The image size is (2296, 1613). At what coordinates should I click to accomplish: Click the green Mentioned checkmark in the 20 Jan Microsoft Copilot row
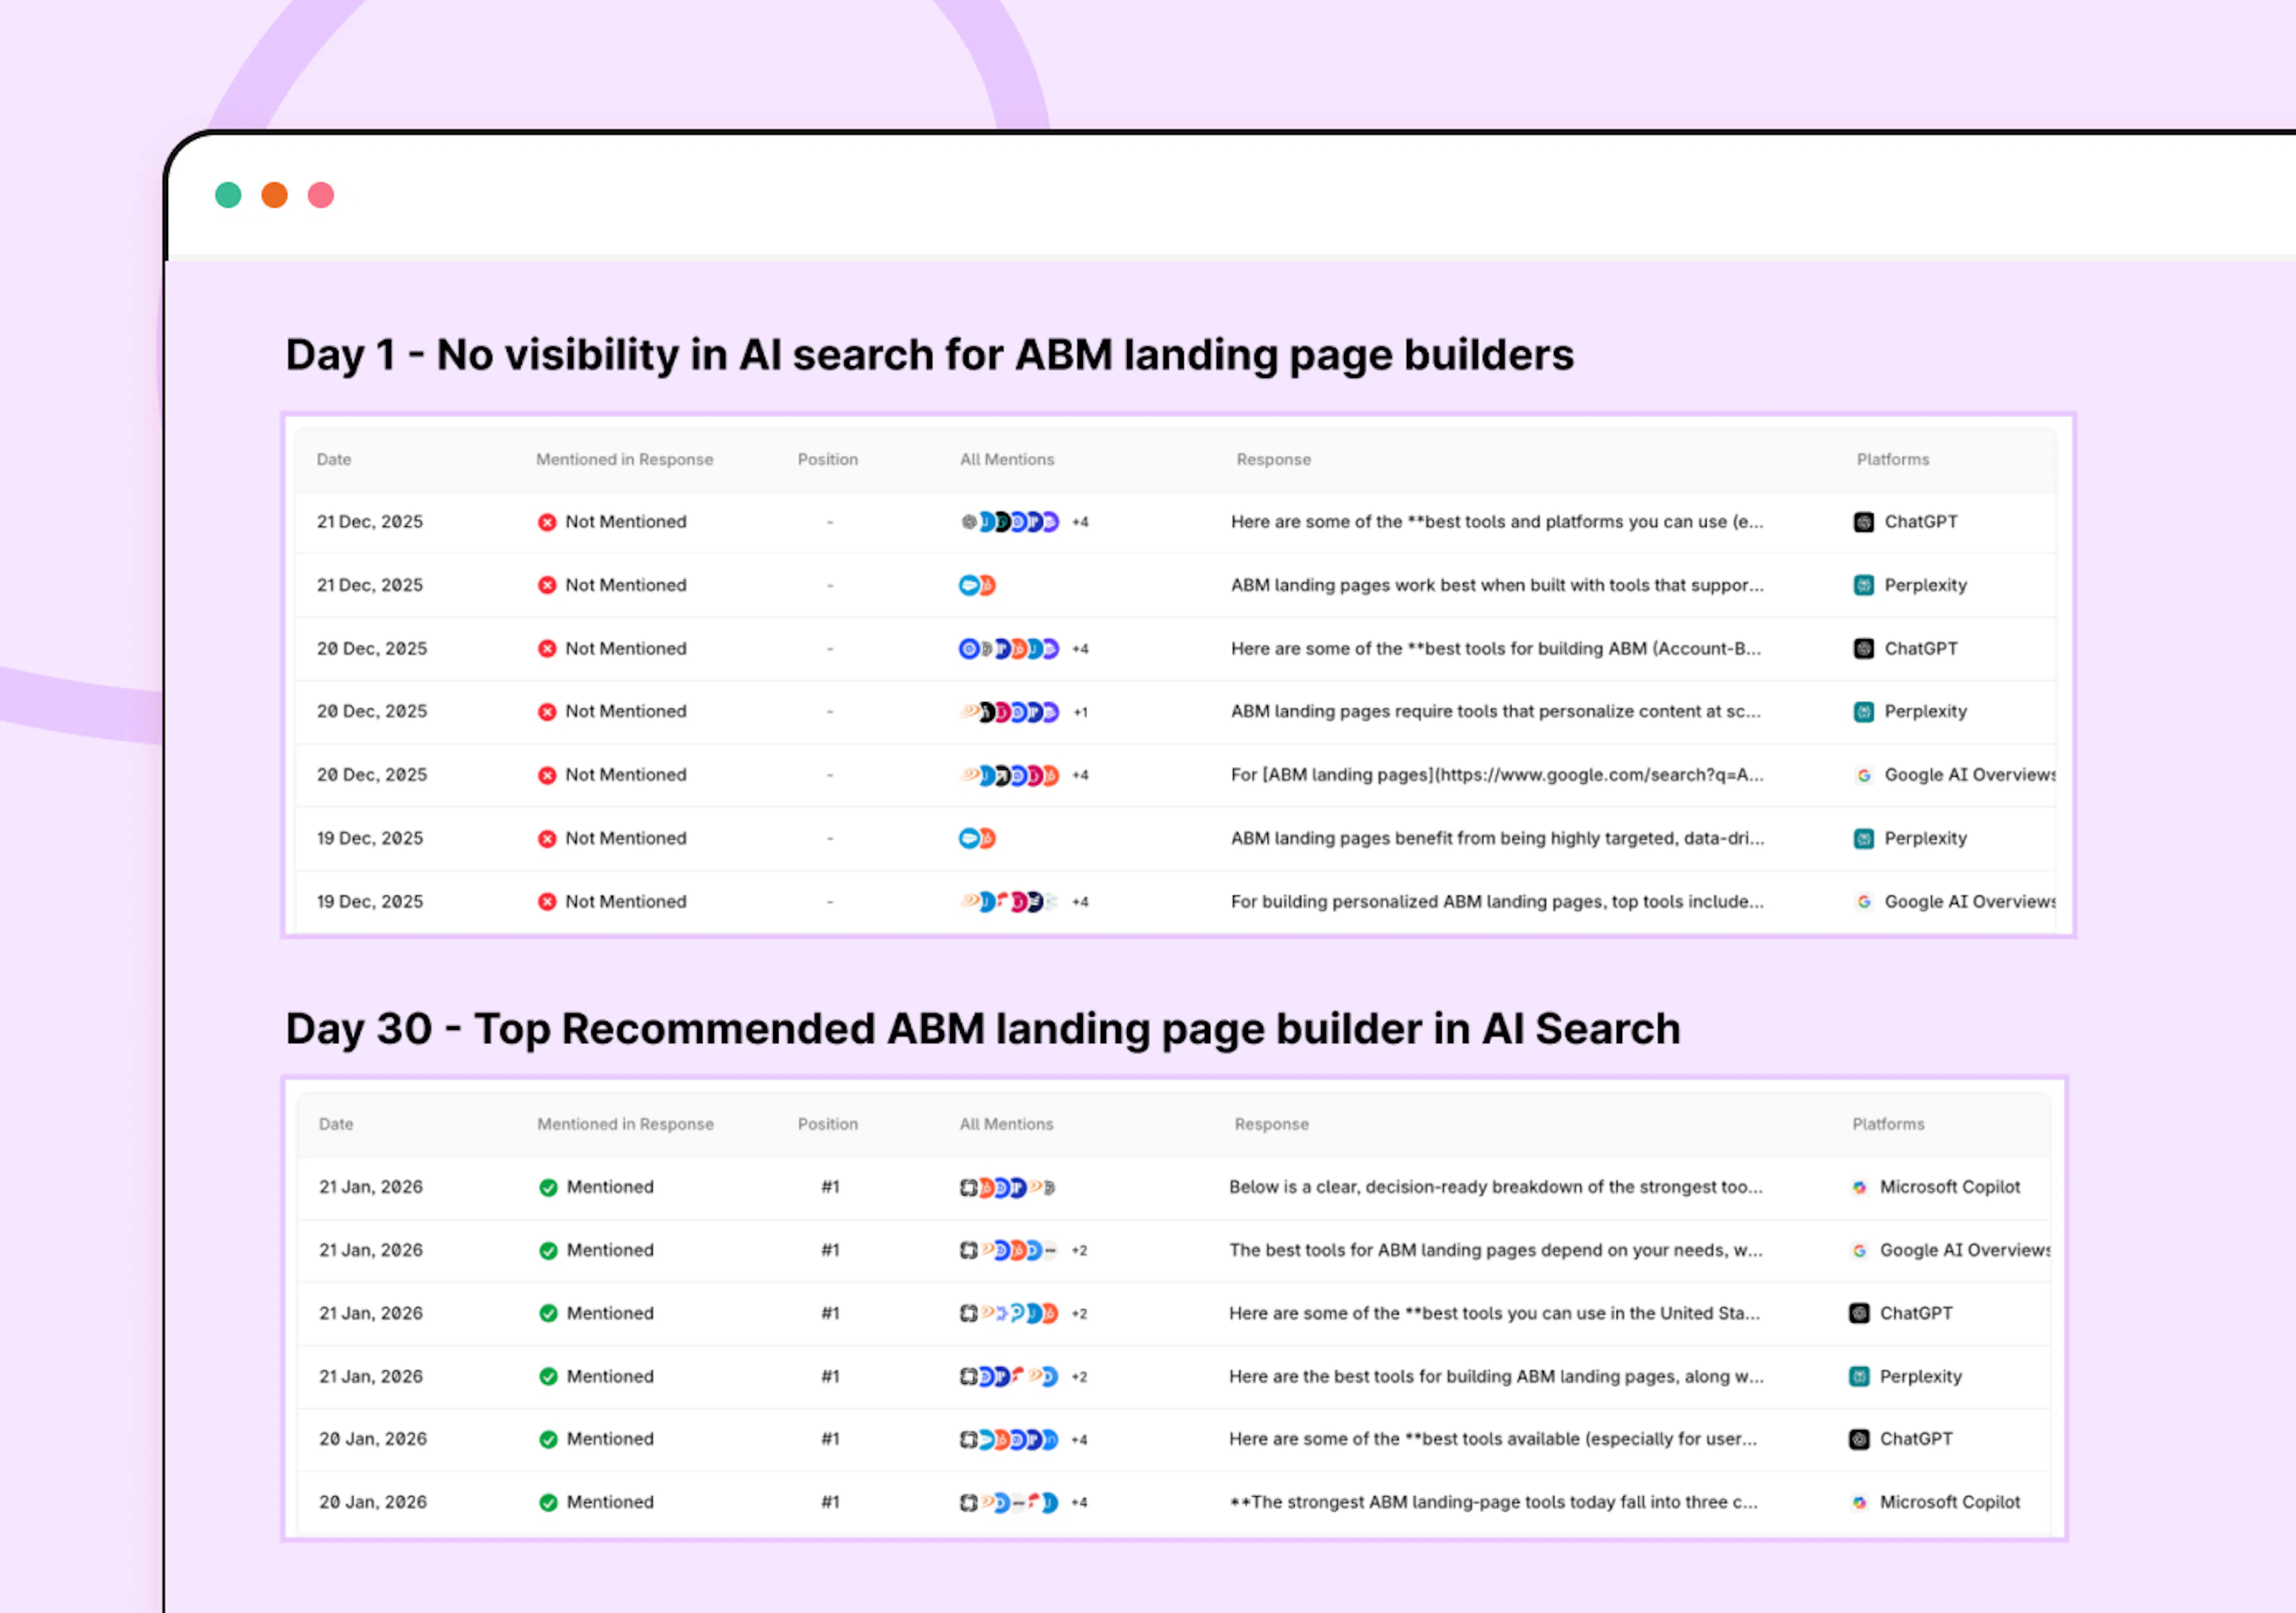548,1502
